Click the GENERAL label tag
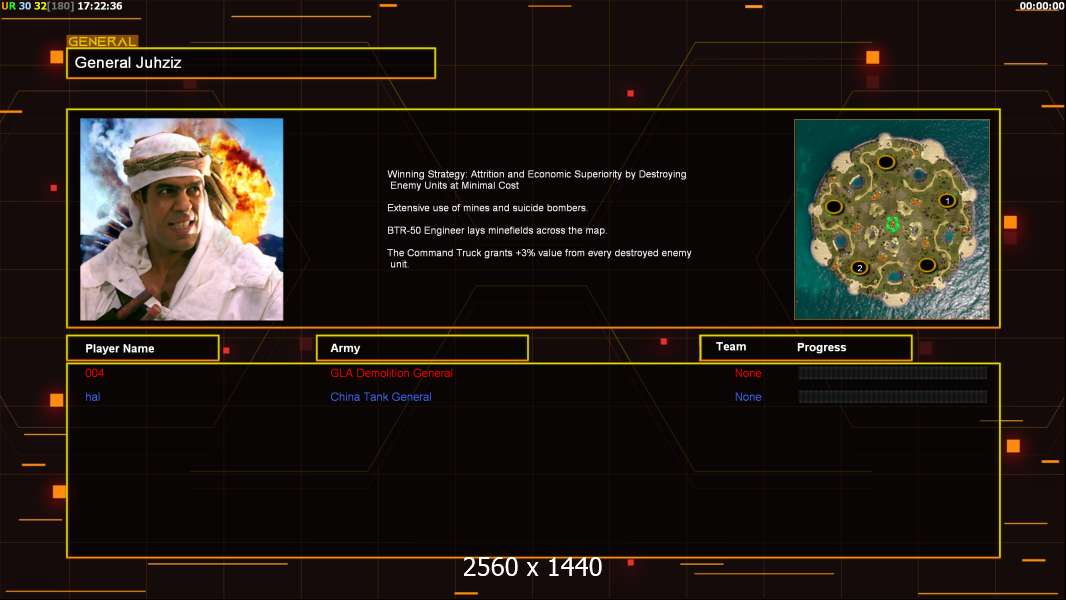The width and height of the screenshot is (1066, 600). click(102, 41)
